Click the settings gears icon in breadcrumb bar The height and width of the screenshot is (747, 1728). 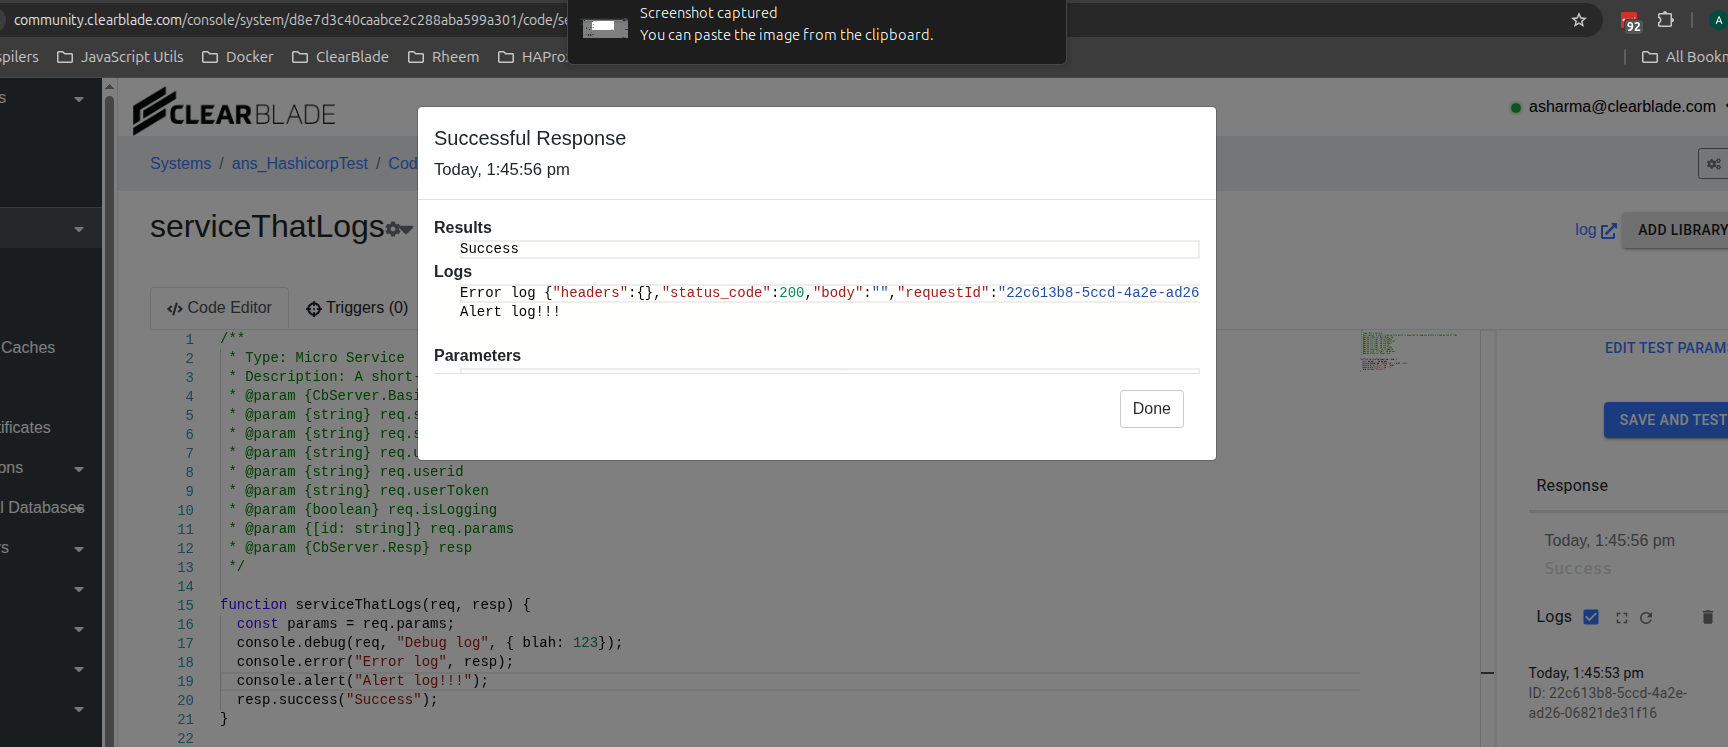pyautogui.click(x=1713, y=164)
